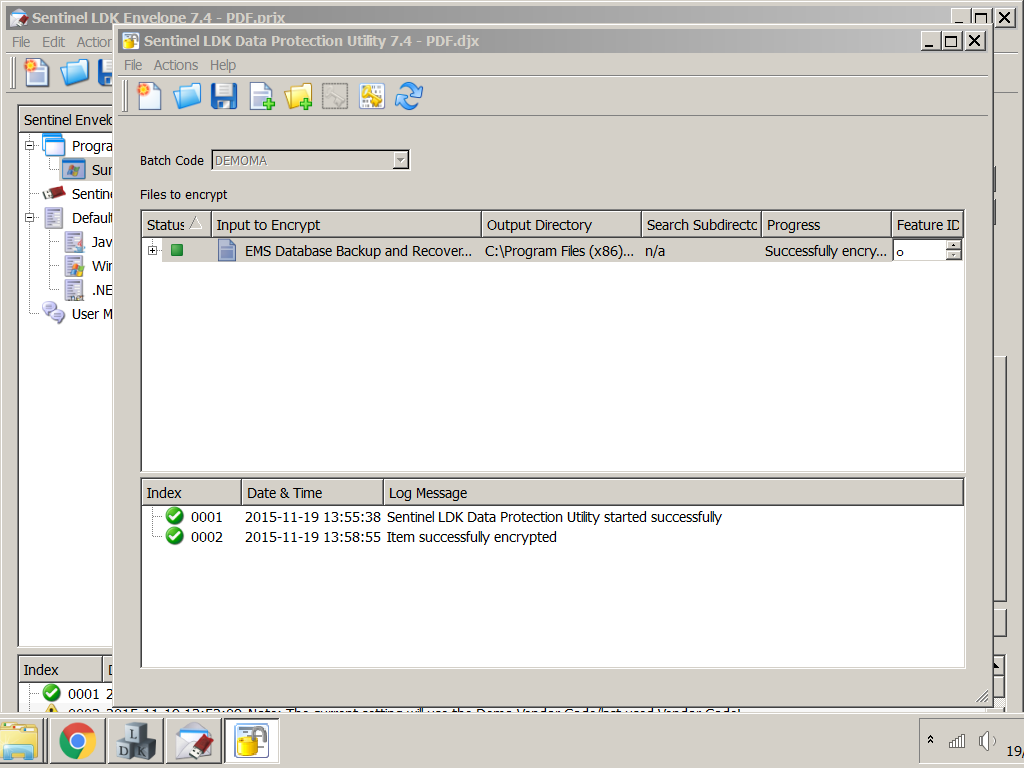Save the current project
The height and width of the screenshot is (768, 1024).
click(224, 96)
